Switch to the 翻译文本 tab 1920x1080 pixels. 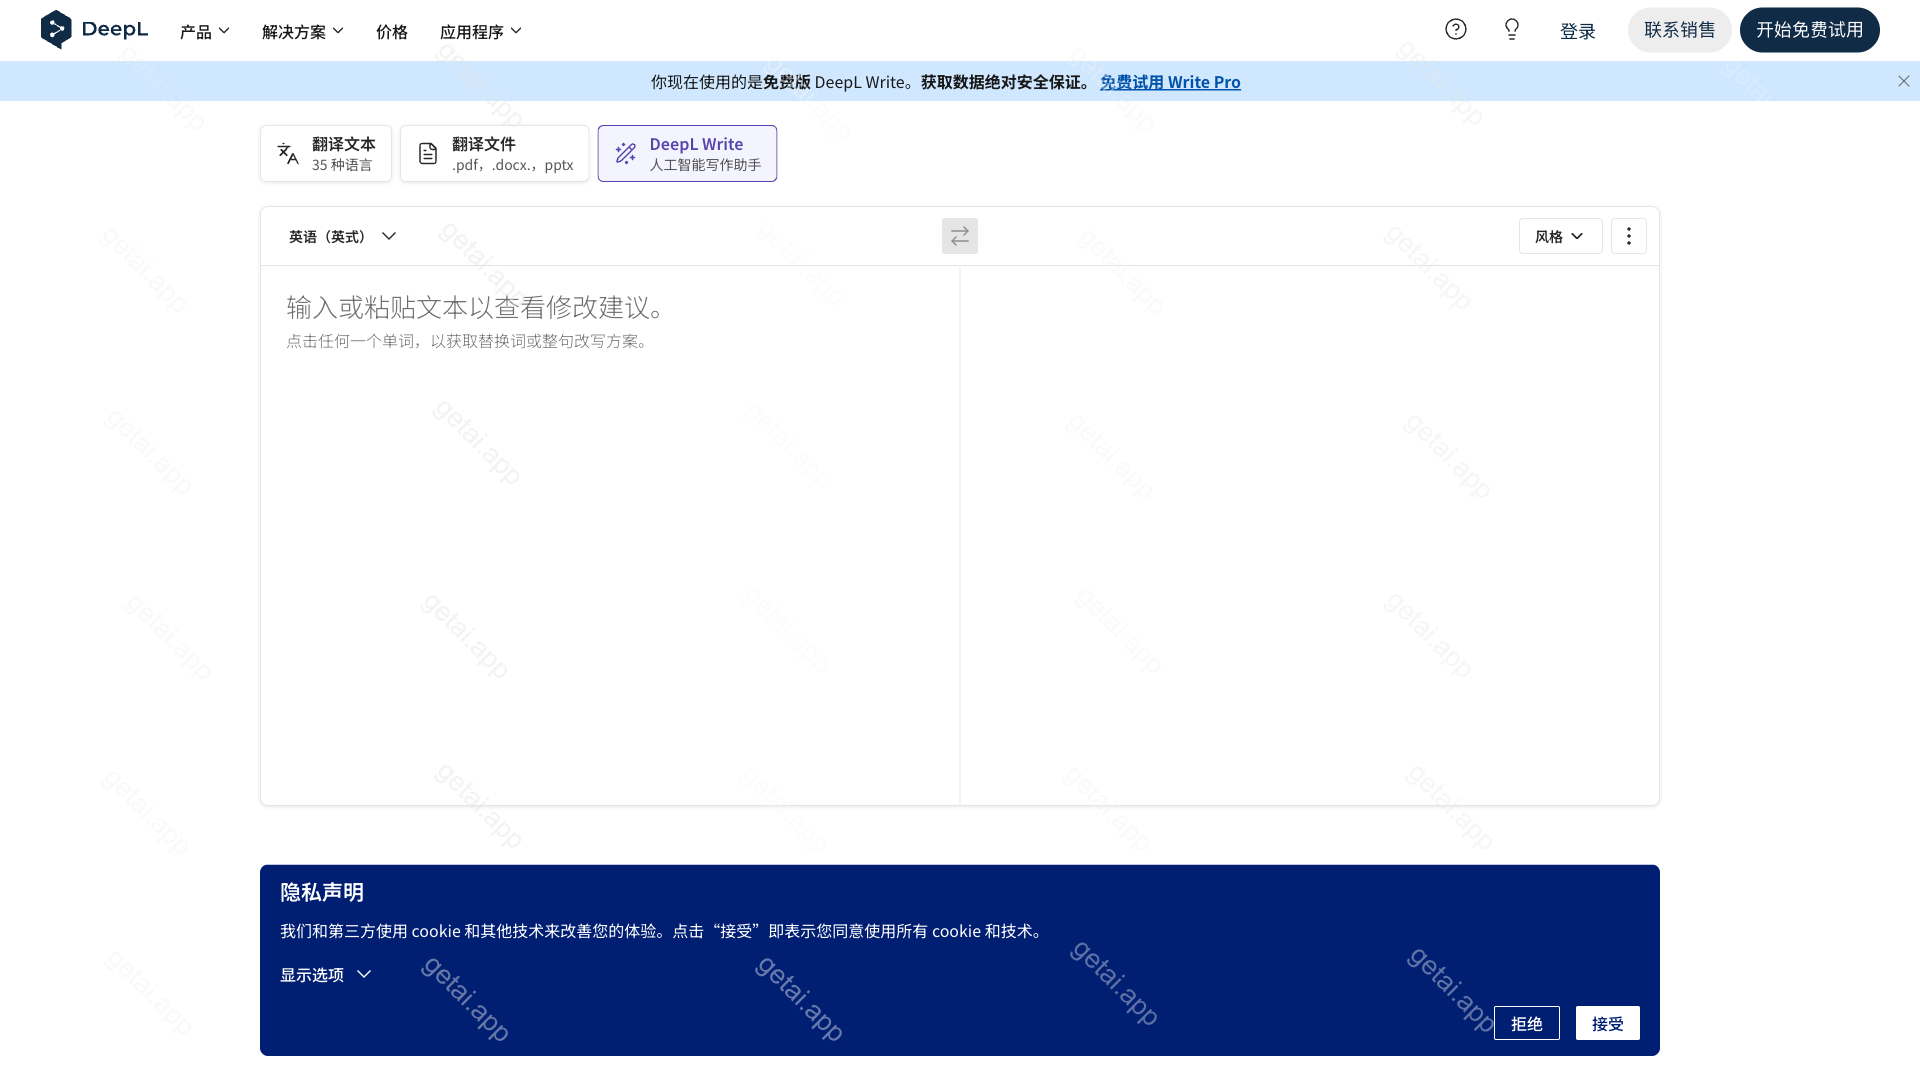326,153
